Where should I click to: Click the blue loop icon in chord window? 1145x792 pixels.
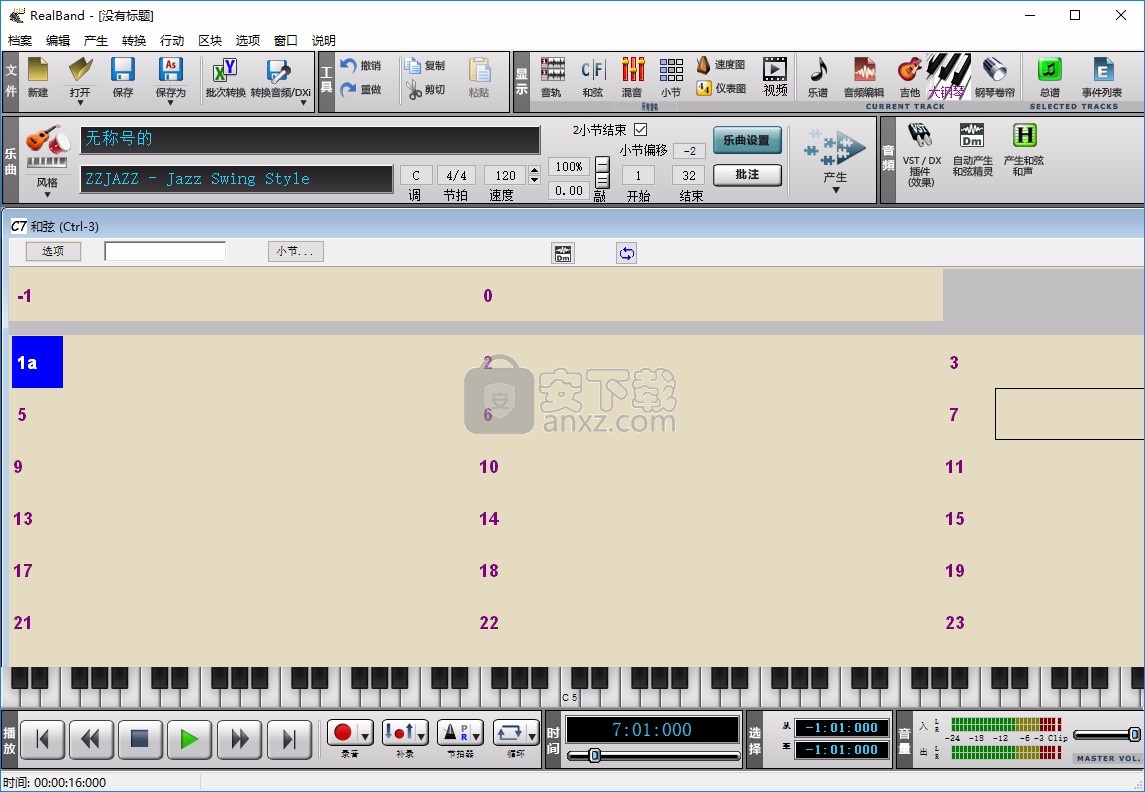(626, 253)
